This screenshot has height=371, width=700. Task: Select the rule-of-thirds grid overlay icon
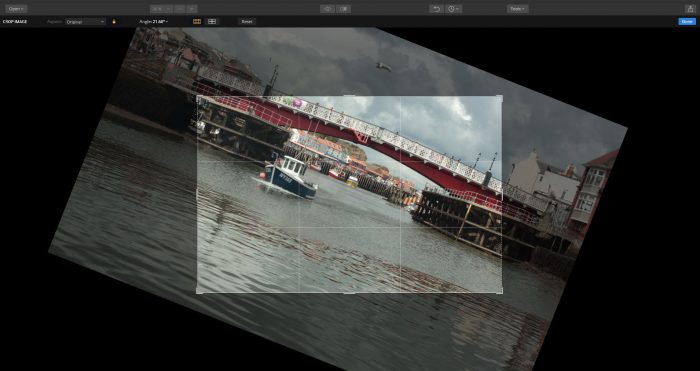click(197, 21)
